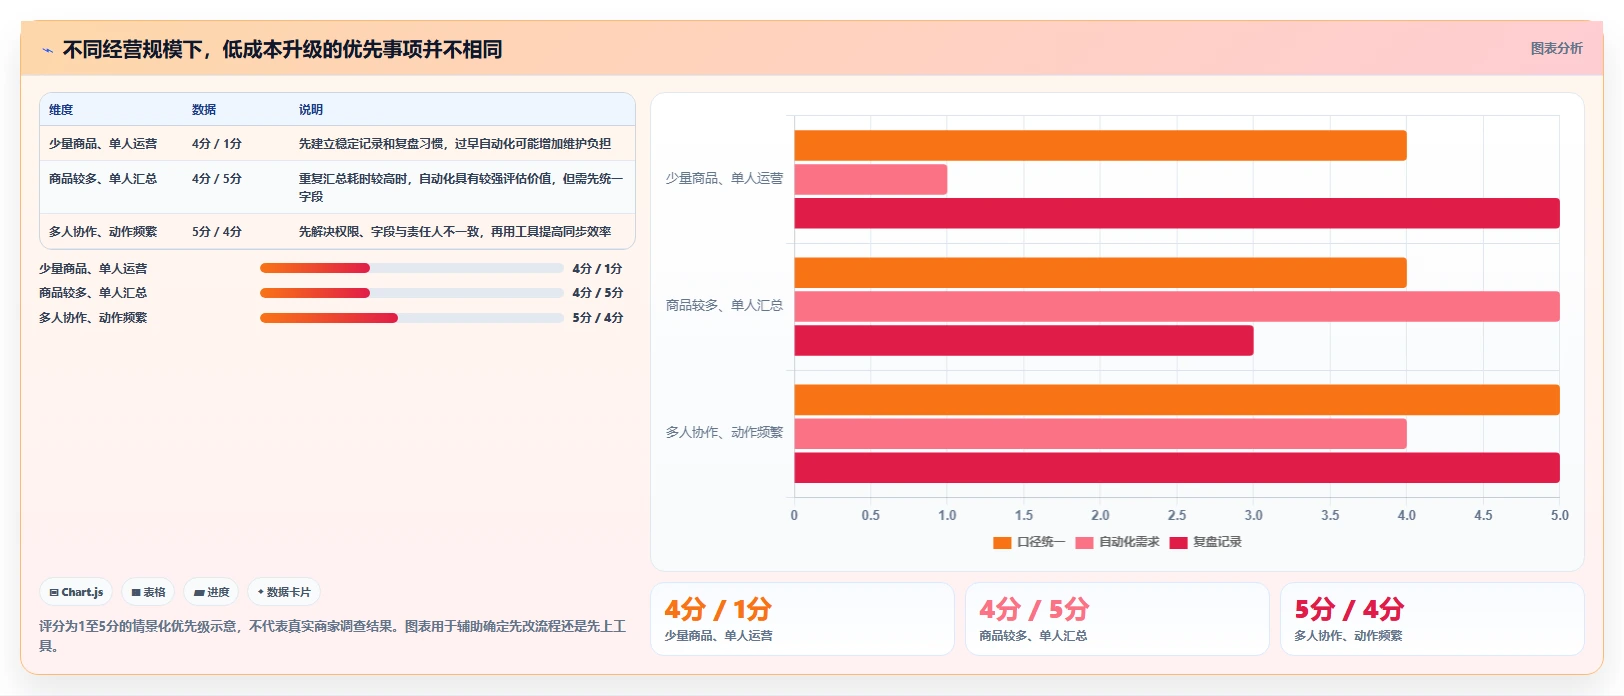Click the progress bar for 多人协作、动作频繁
Image resolution: width=1624 pixels, height=696 pixels.
412,318
